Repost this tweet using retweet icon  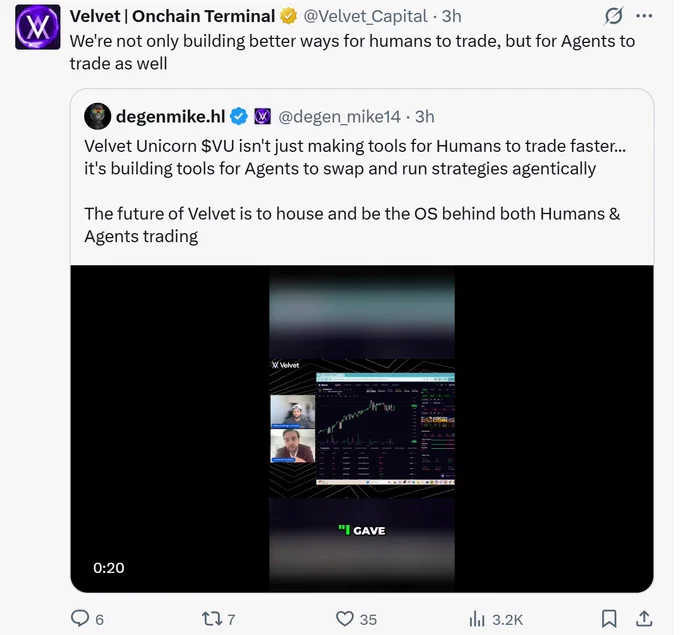click(x=212, y=619)
